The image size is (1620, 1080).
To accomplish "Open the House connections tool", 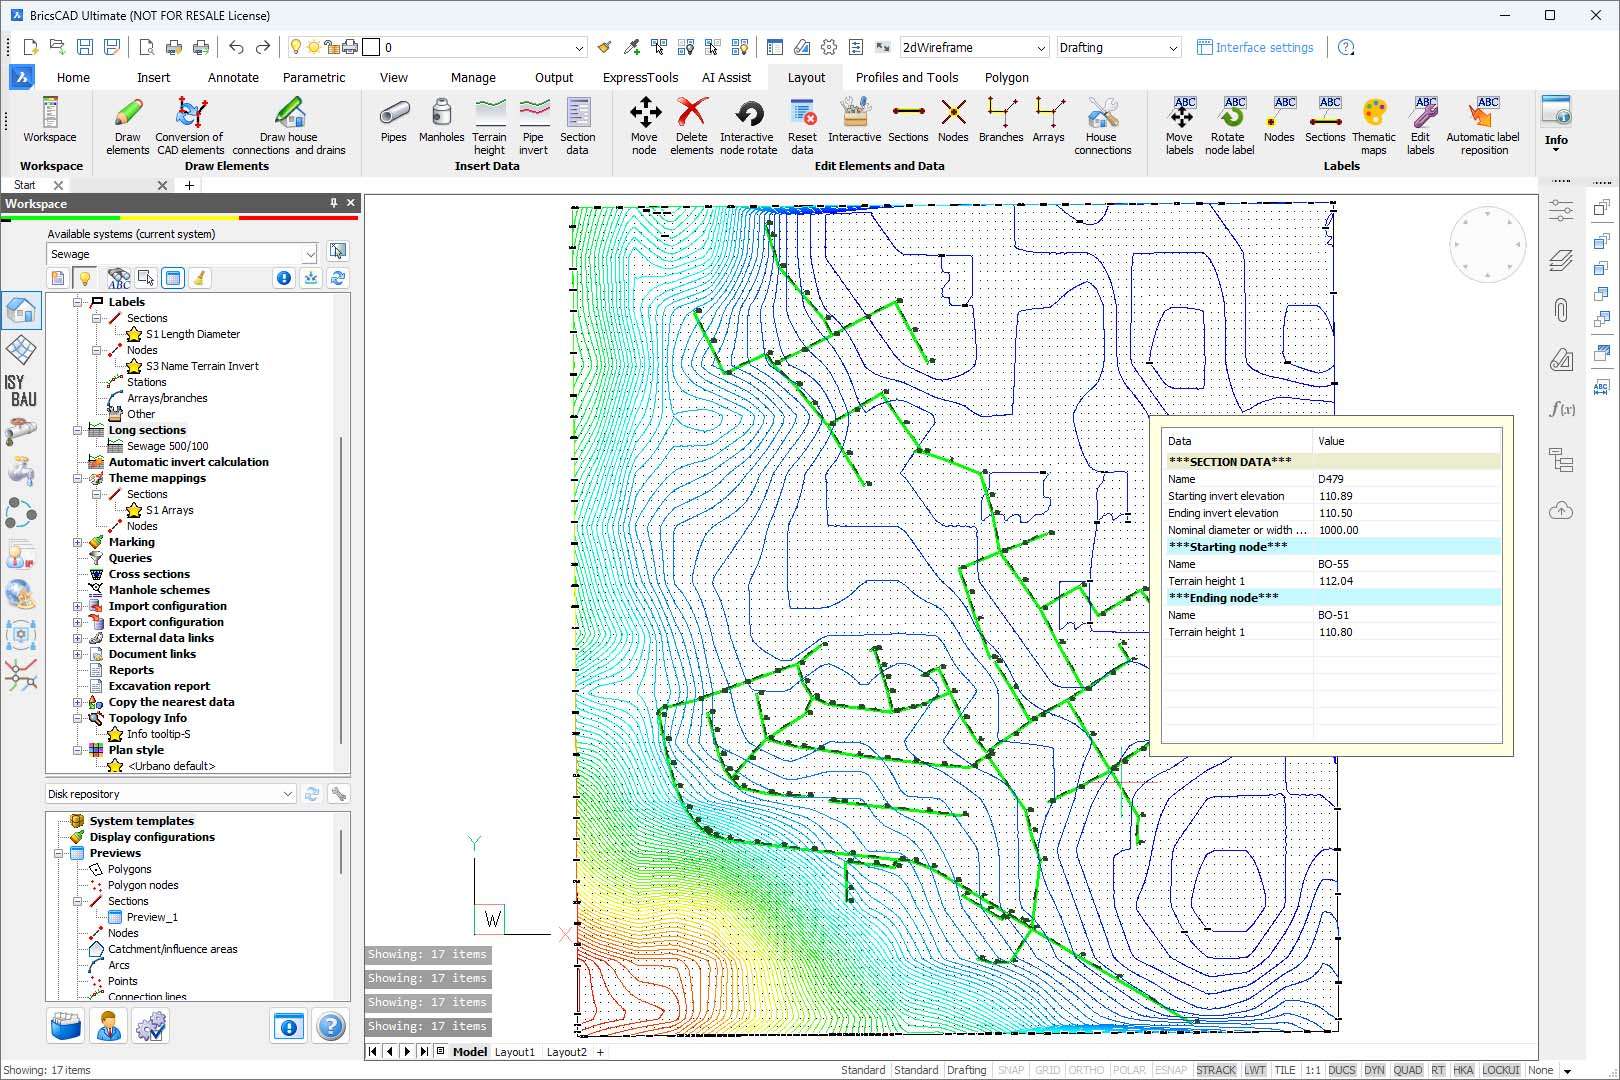I will (1103, 124).
